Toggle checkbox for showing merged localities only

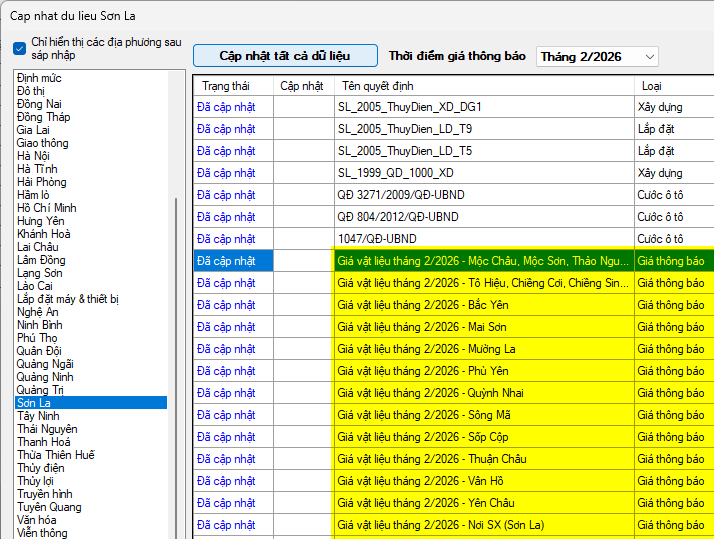[x=20, y=49]
